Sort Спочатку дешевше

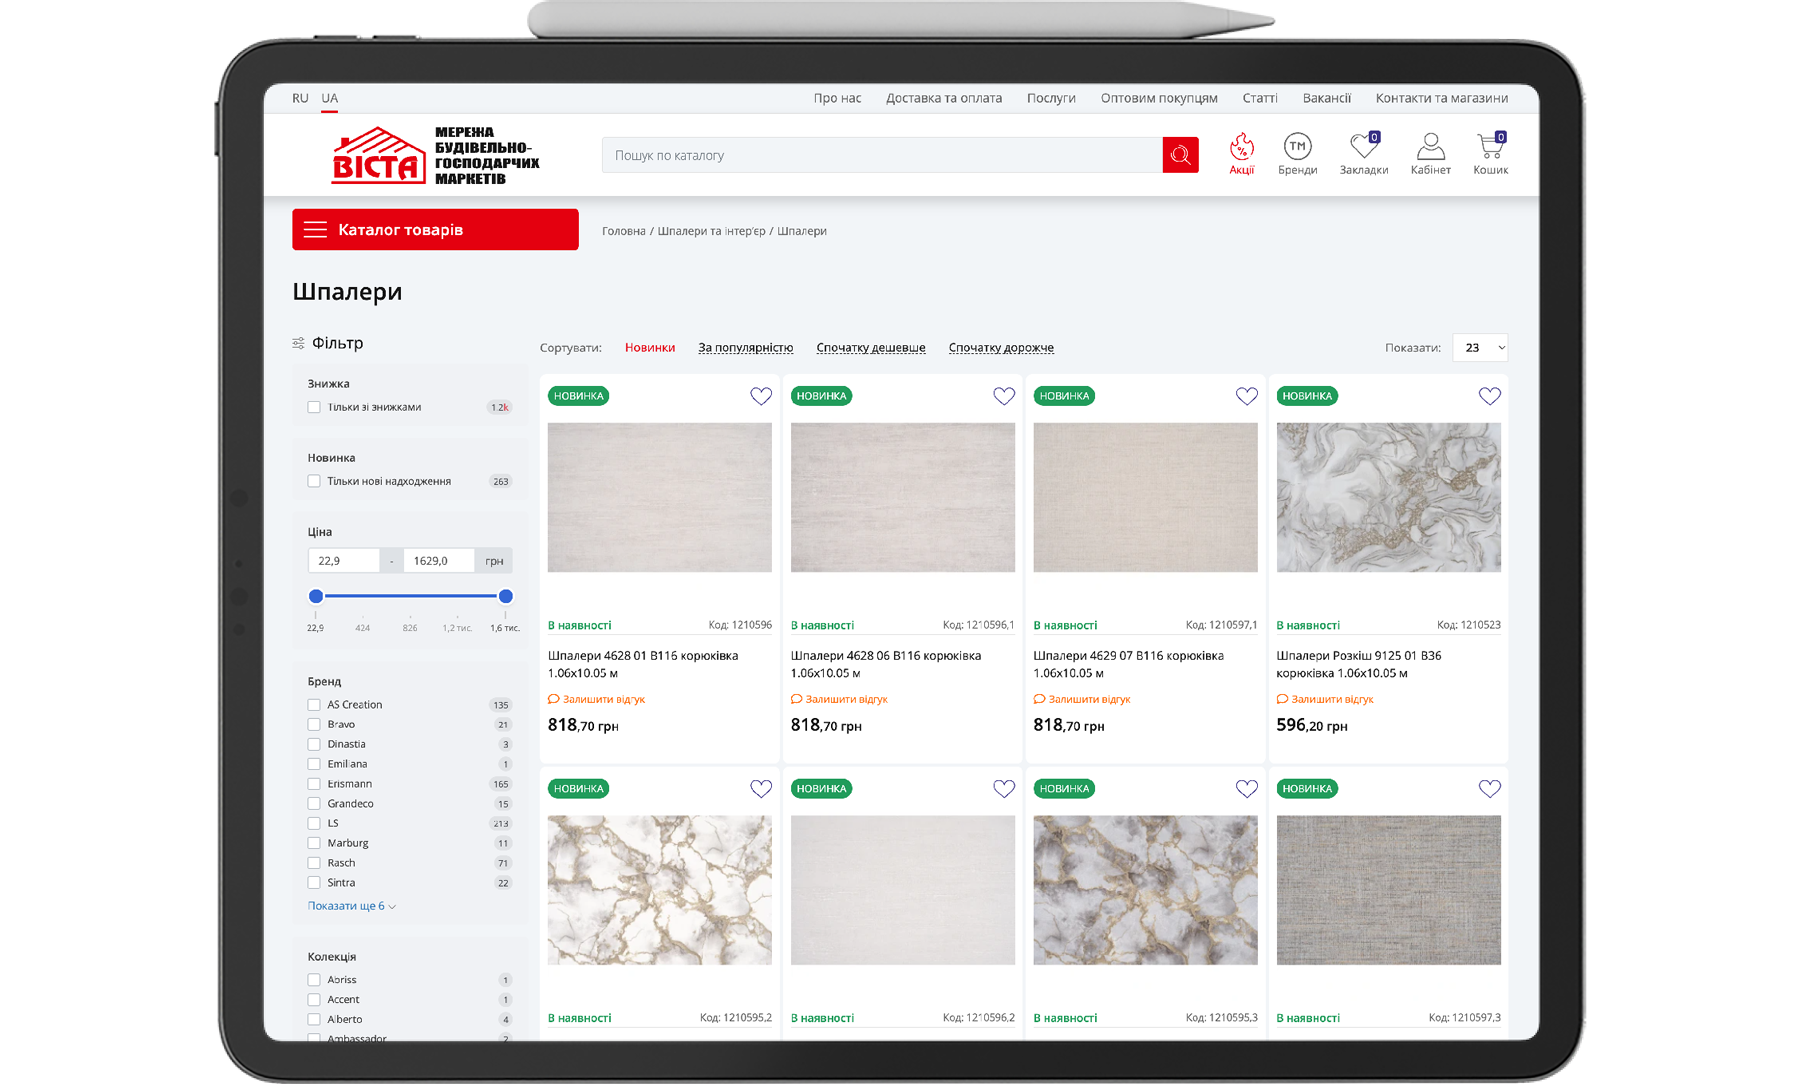(871, 348)
